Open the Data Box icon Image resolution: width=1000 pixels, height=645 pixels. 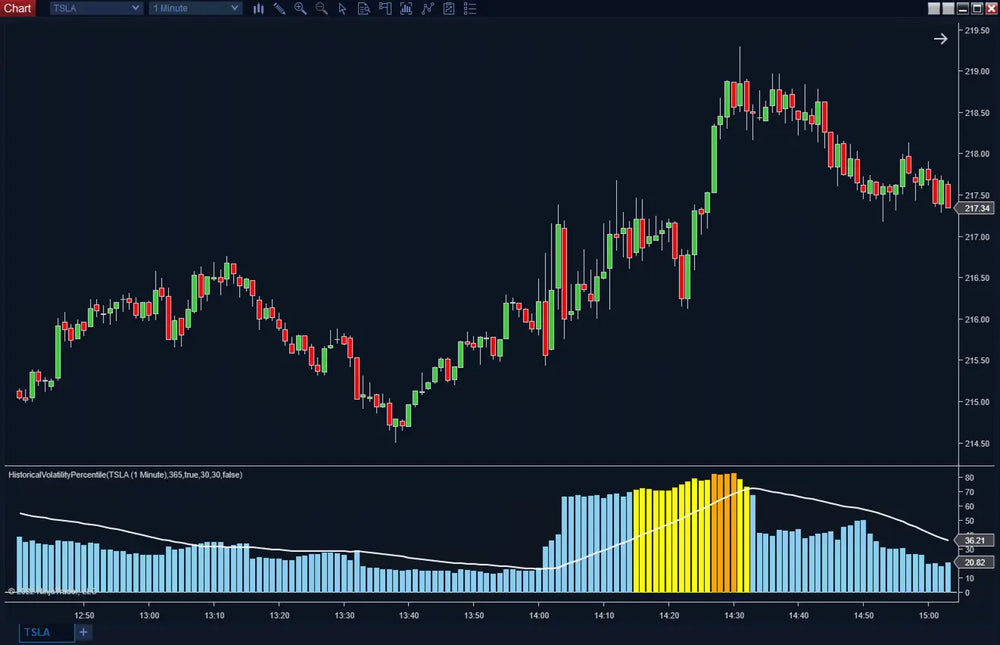point(363,8)
